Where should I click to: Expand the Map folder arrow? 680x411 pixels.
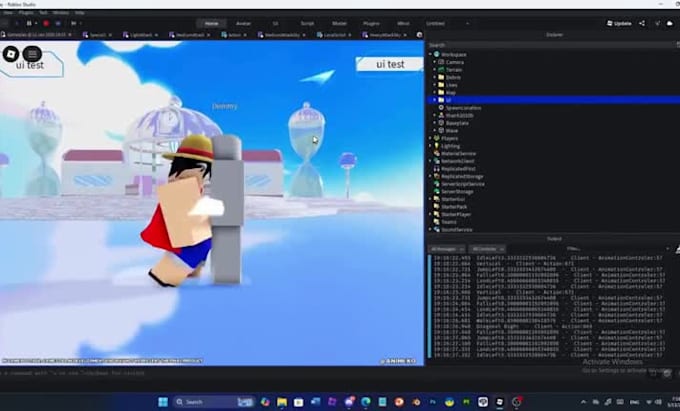tap(435, 92)
